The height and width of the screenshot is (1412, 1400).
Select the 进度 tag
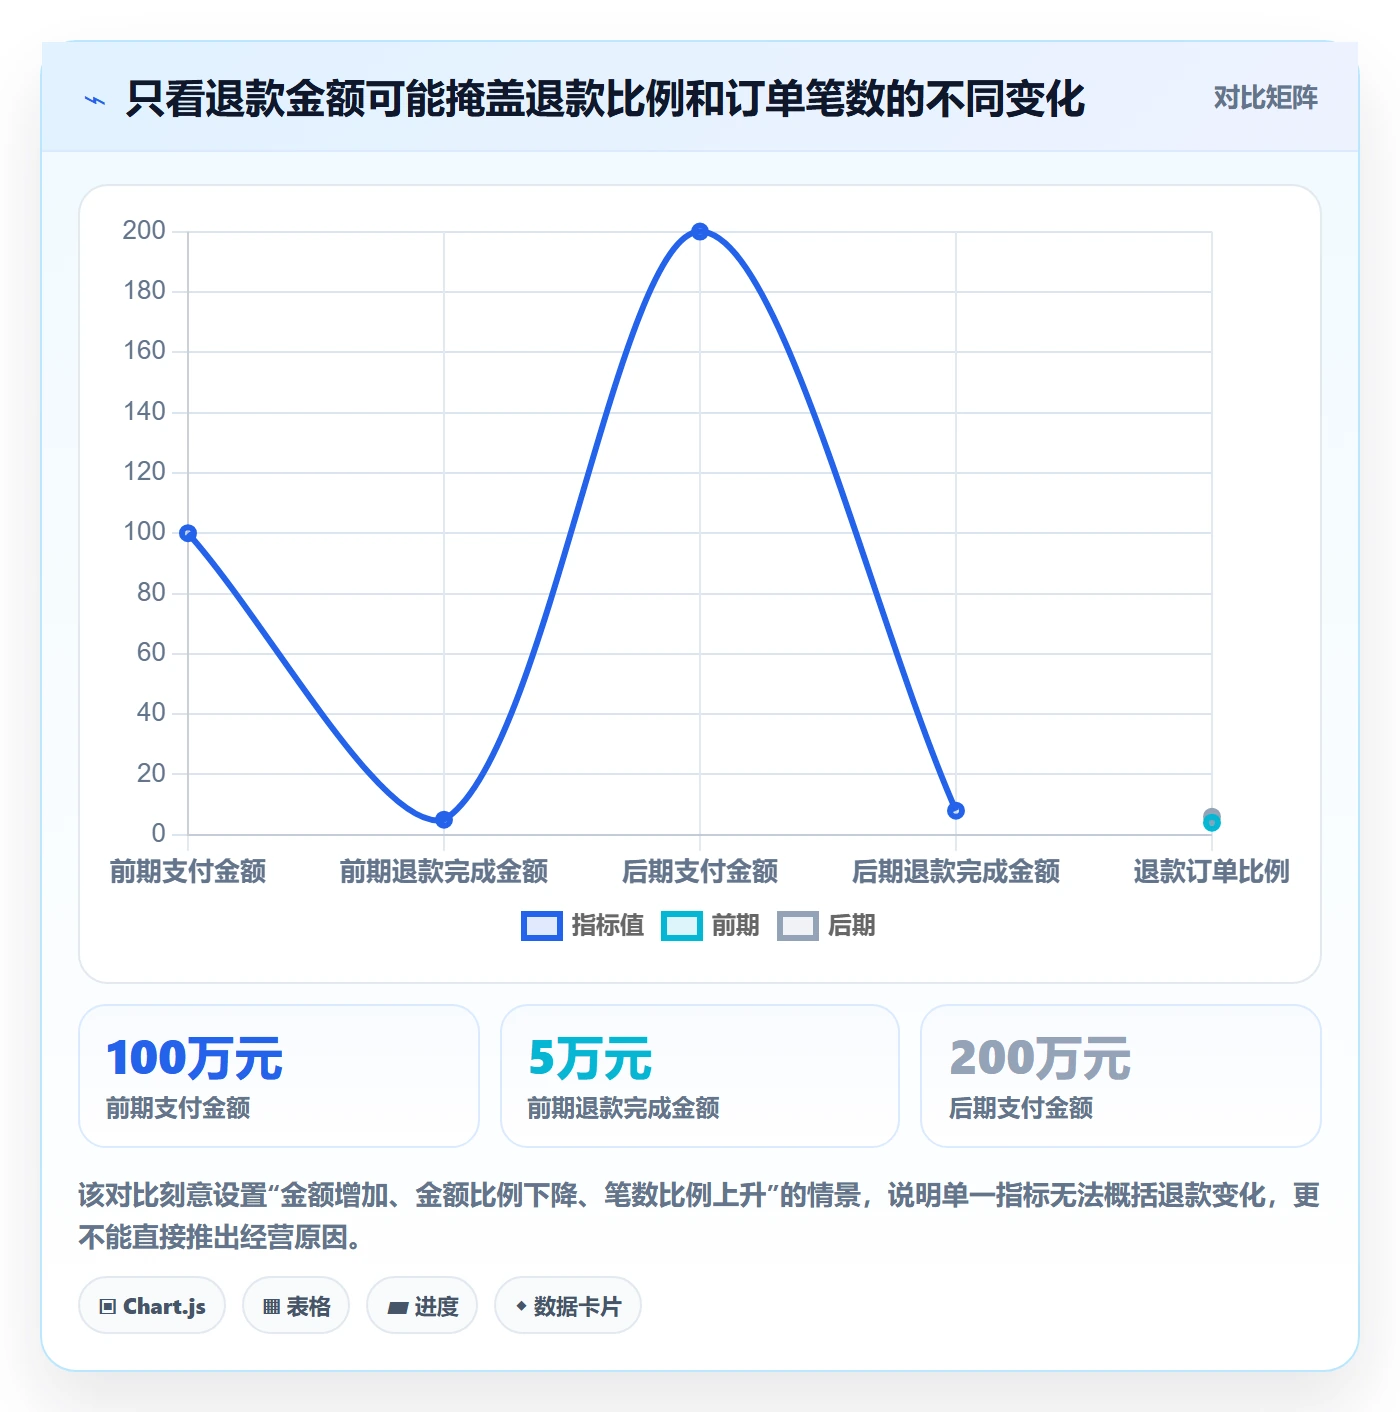click(422, 1305)
